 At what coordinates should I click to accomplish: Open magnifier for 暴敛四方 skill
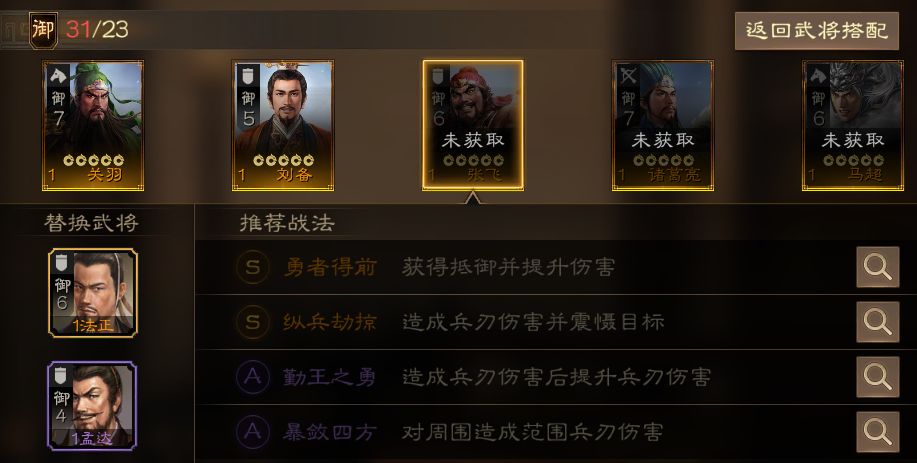[877, 432]
